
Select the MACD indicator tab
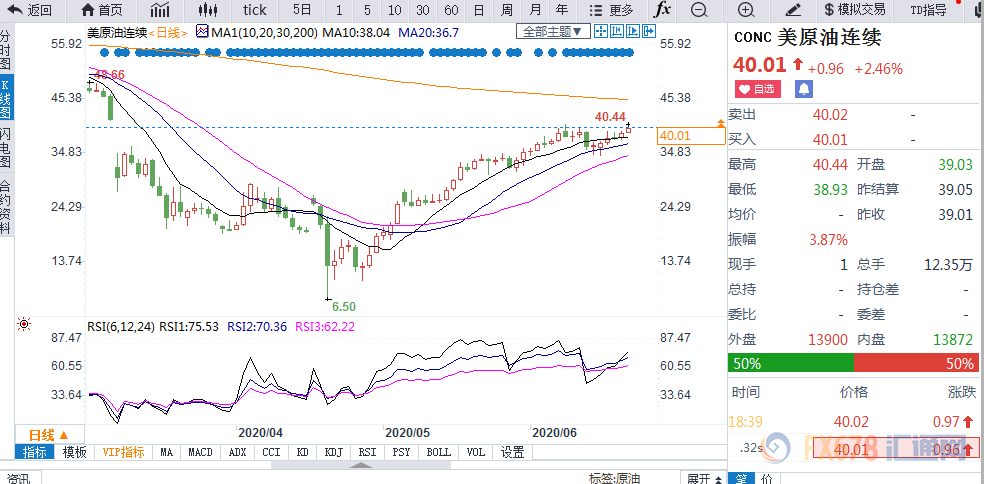click(x=201, y=452)
